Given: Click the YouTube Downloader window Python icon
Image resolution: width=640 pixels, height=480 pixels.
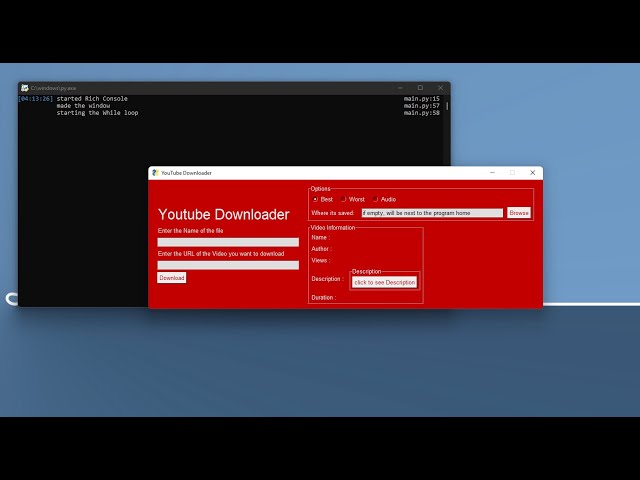Looking at the screenshot, I should click(x=155, y=173).
